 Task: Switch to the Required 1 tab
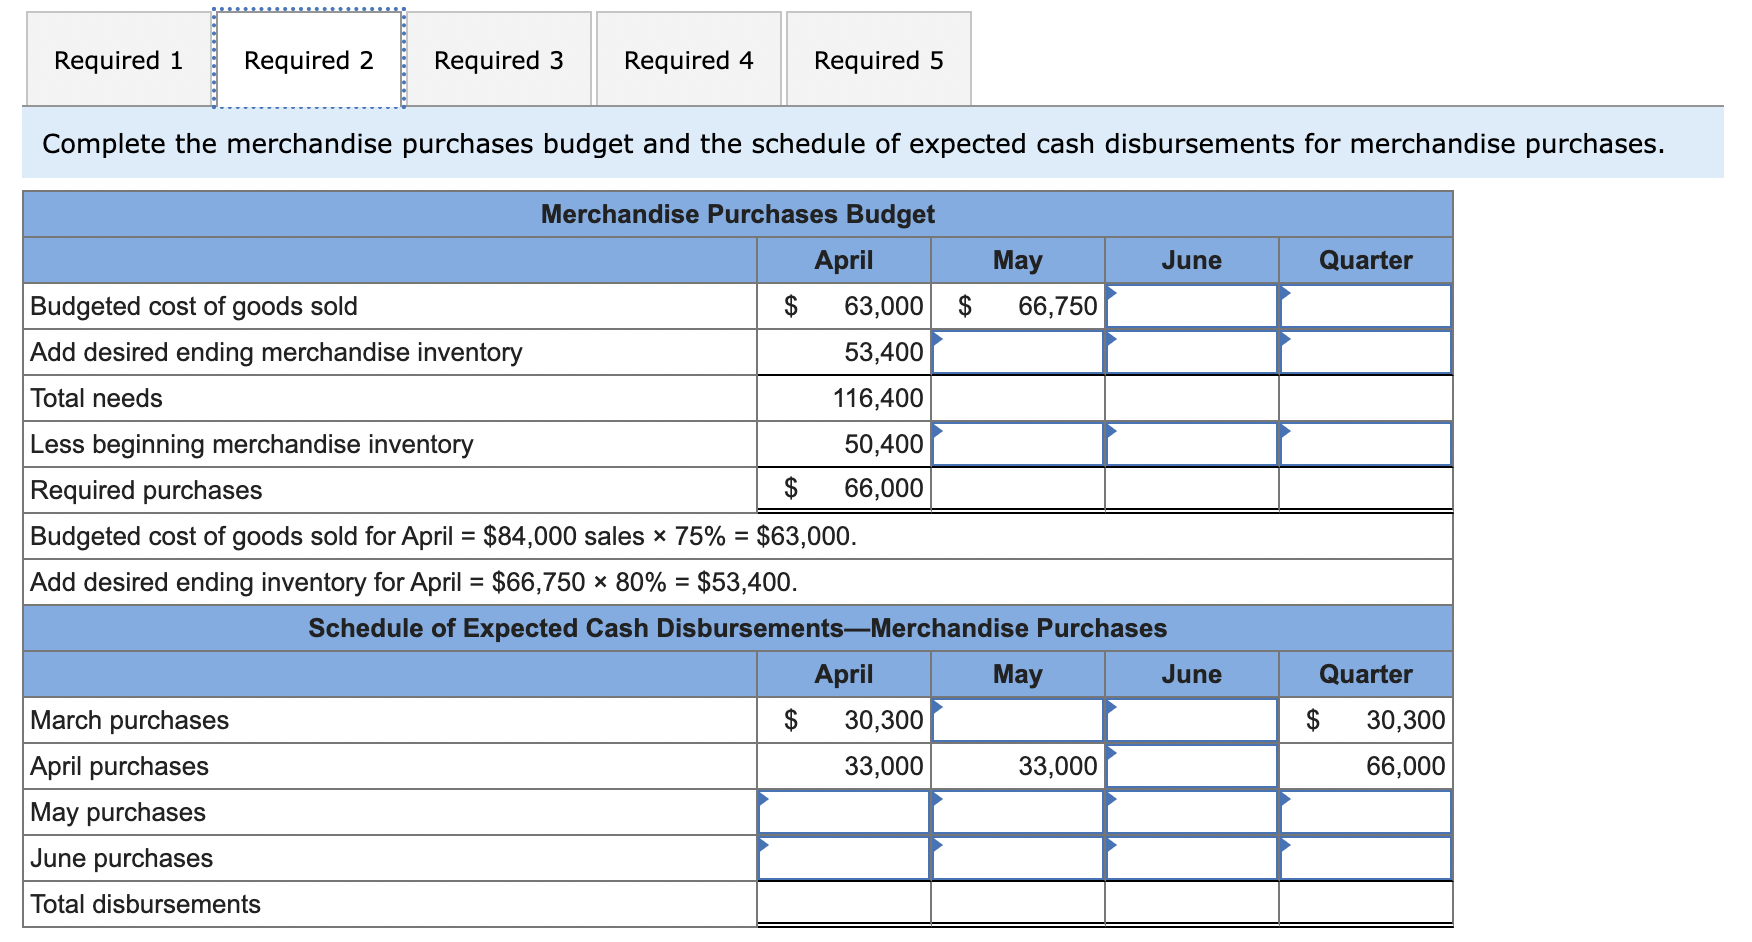click(x=119, y=60)
